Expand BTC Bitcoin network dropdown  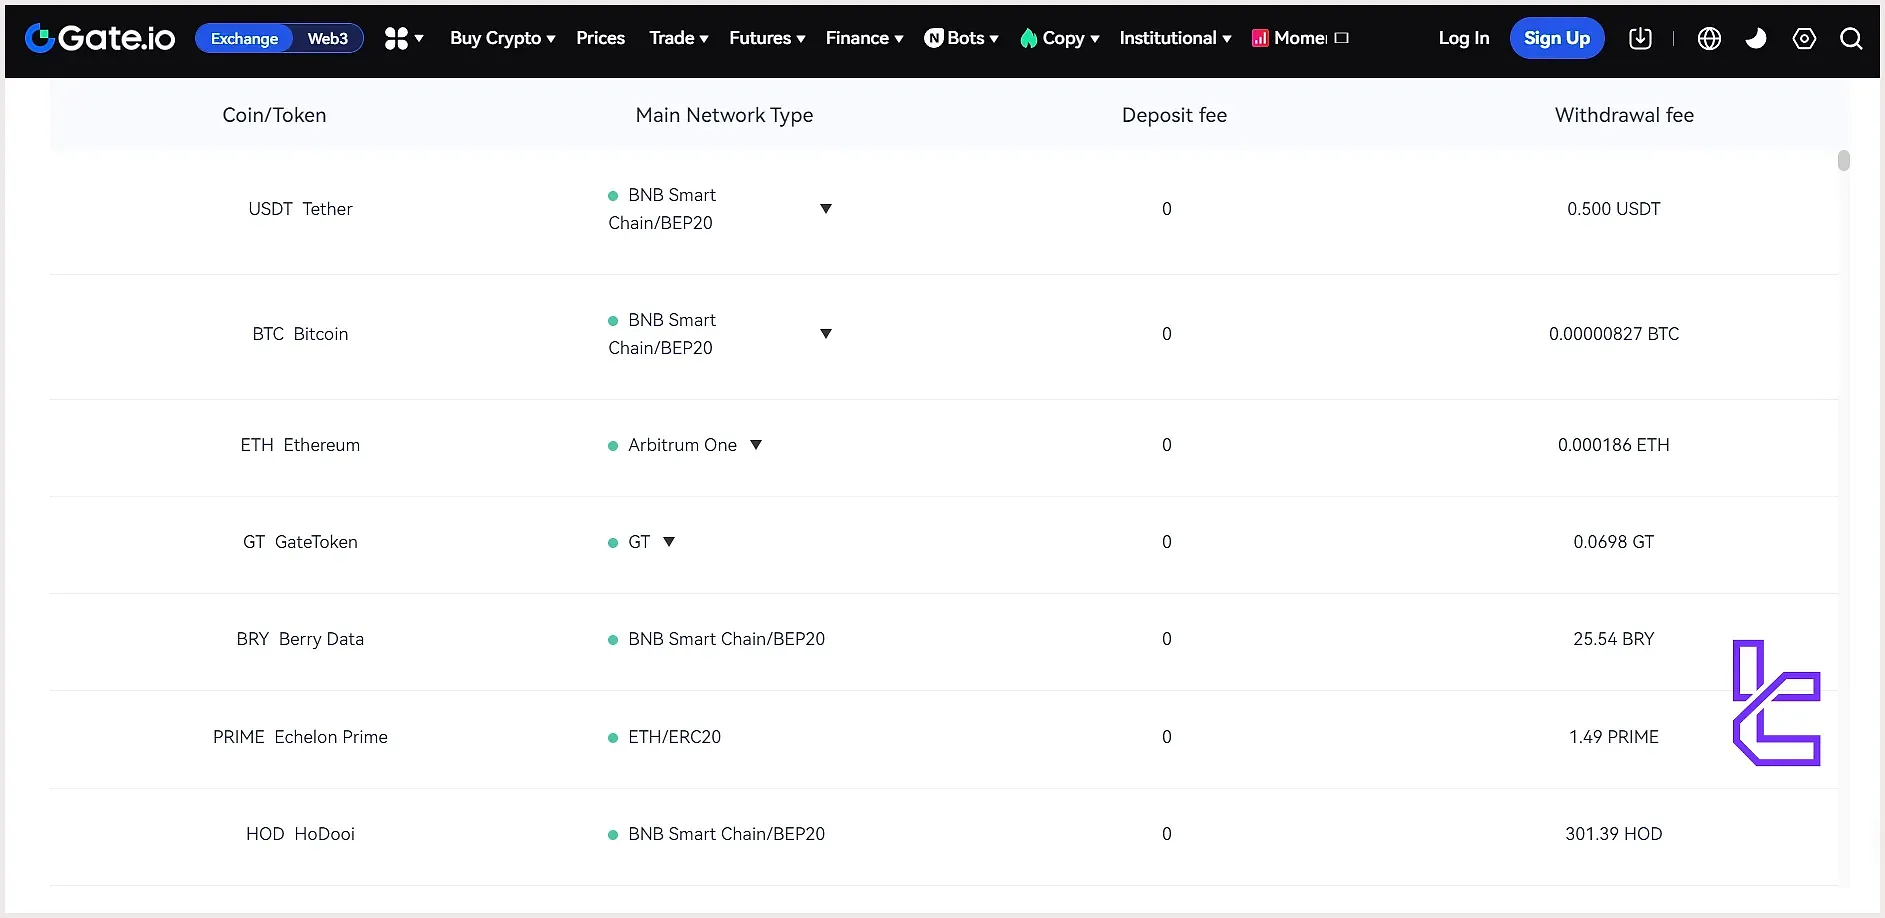click(826, 334)
